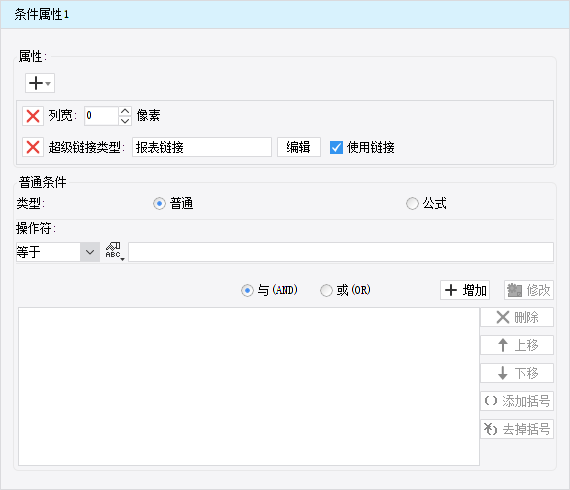This screenshot has width=570, height=490.
Task: Click the 删除 delete condition button
Action: [x=517, y=317]
